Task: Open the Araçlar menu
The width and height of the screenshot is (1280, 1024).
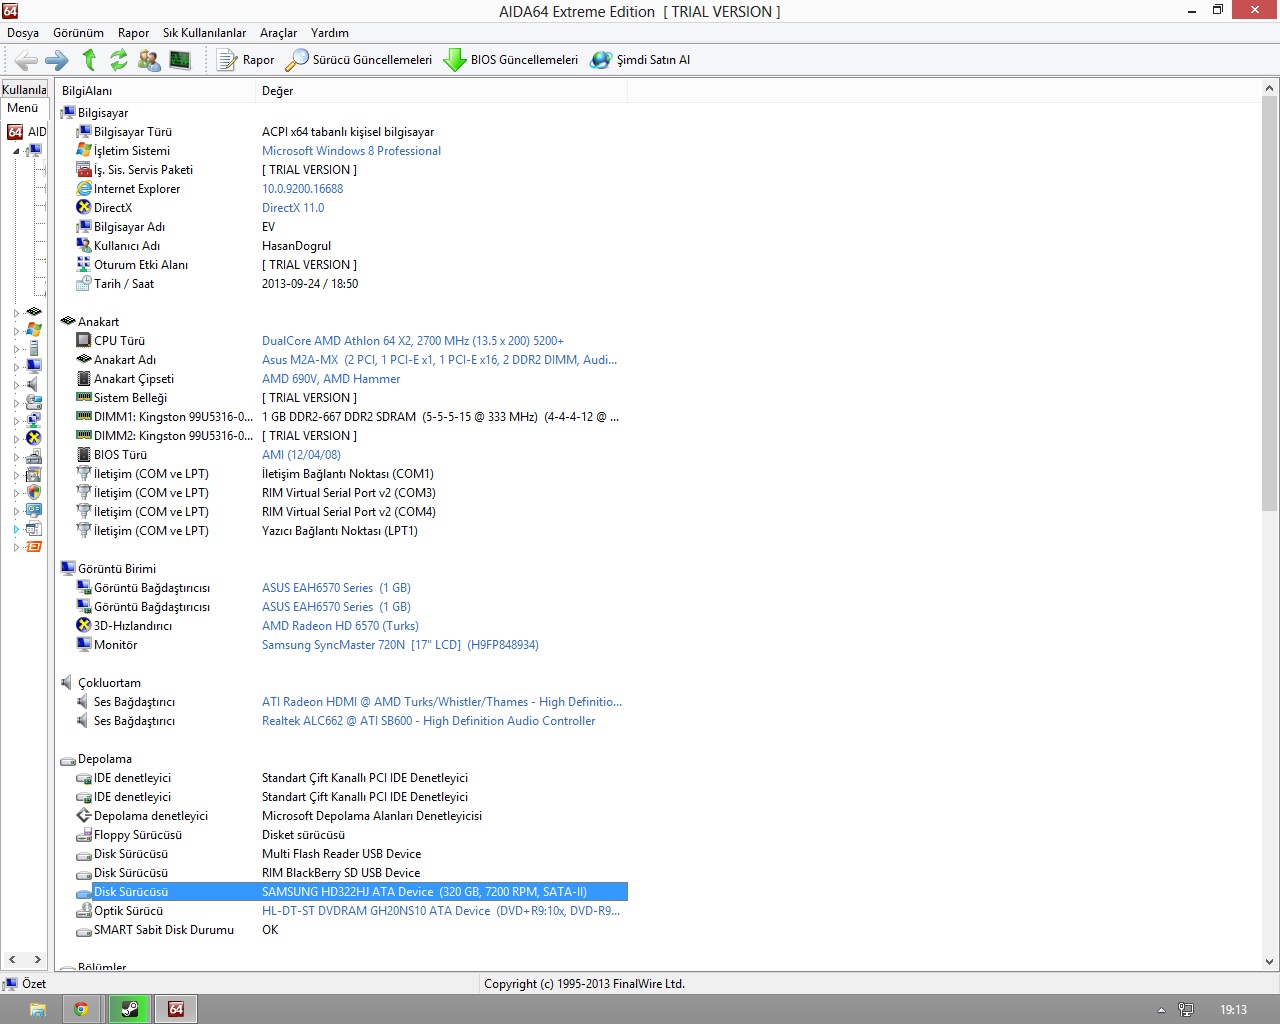Action: tap(278, 33)
